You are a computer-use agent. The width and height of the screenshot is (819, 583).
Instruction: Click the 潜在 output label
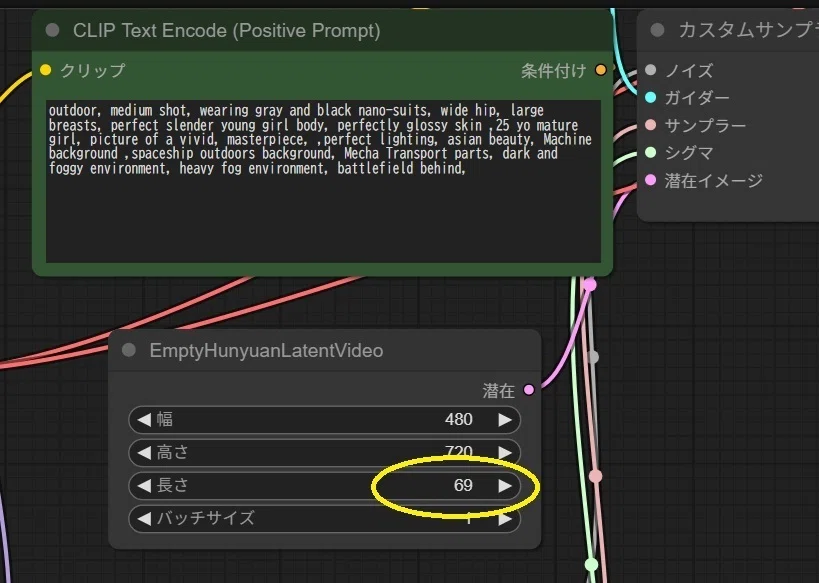pos(498,390)
